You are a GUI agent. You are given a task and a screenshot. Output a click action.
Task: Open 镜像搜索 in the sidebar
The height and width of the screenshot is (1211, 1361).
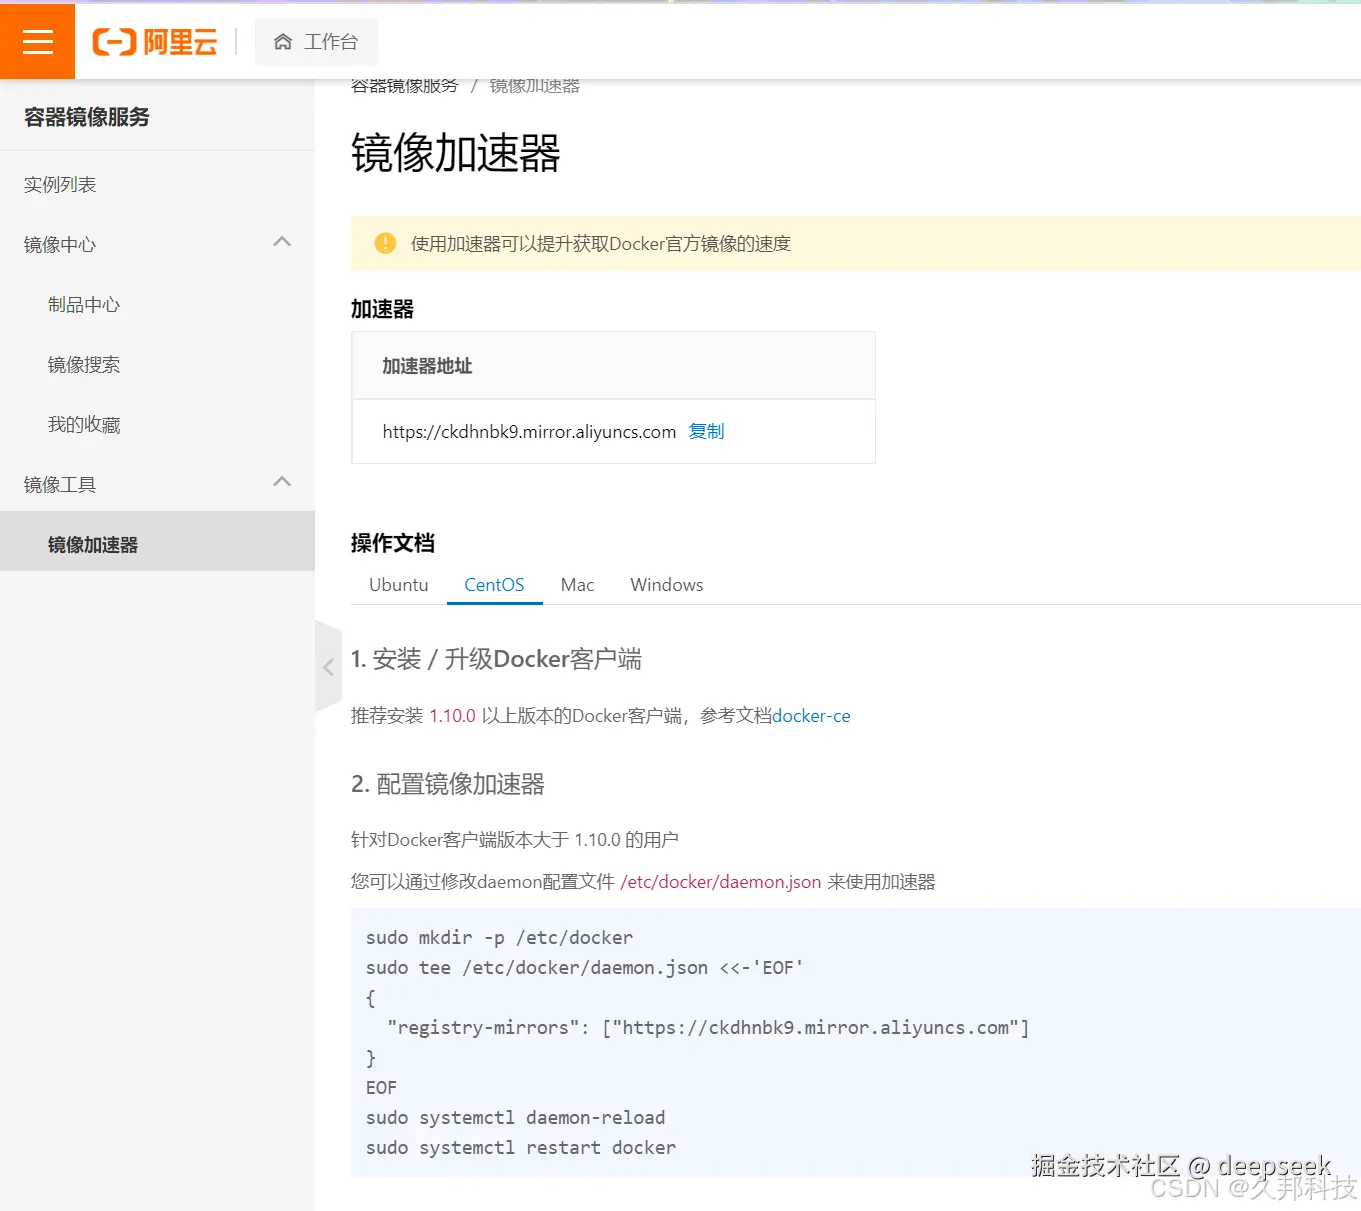pos(84,365)
